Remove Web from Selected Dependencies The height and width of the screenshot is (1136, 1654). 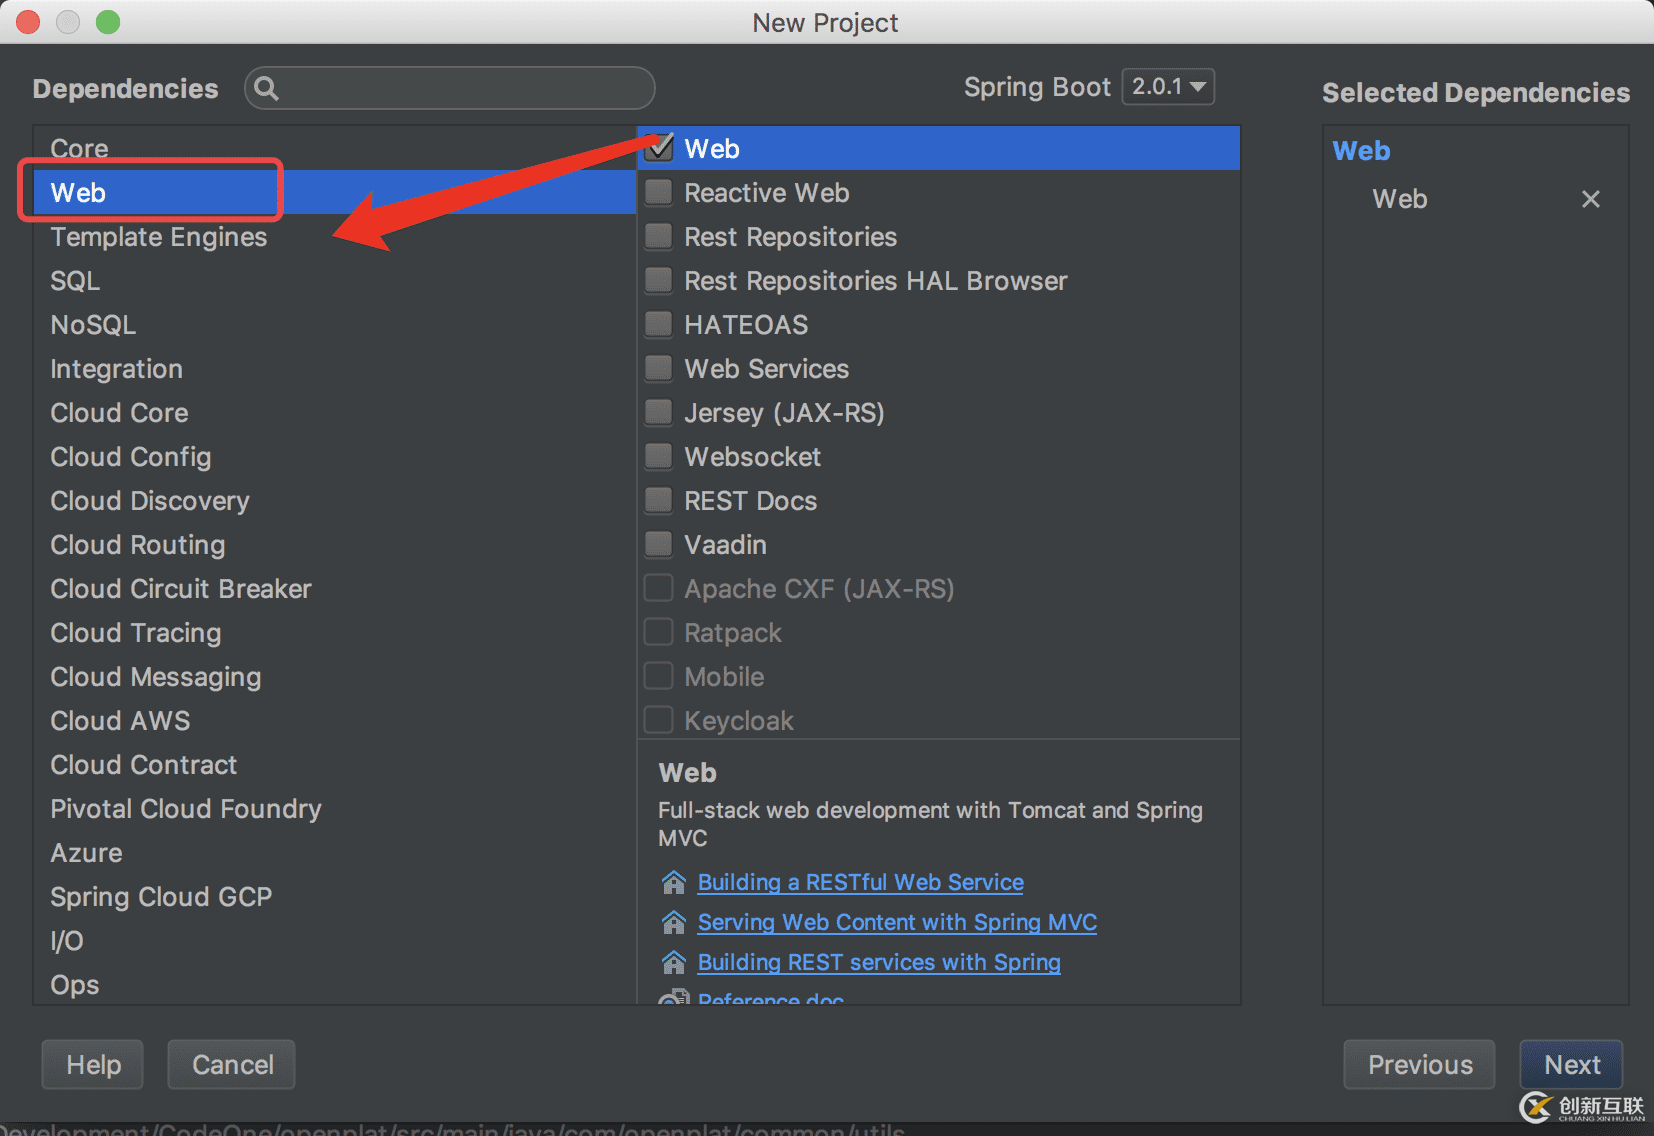(x=1590, y=199)
